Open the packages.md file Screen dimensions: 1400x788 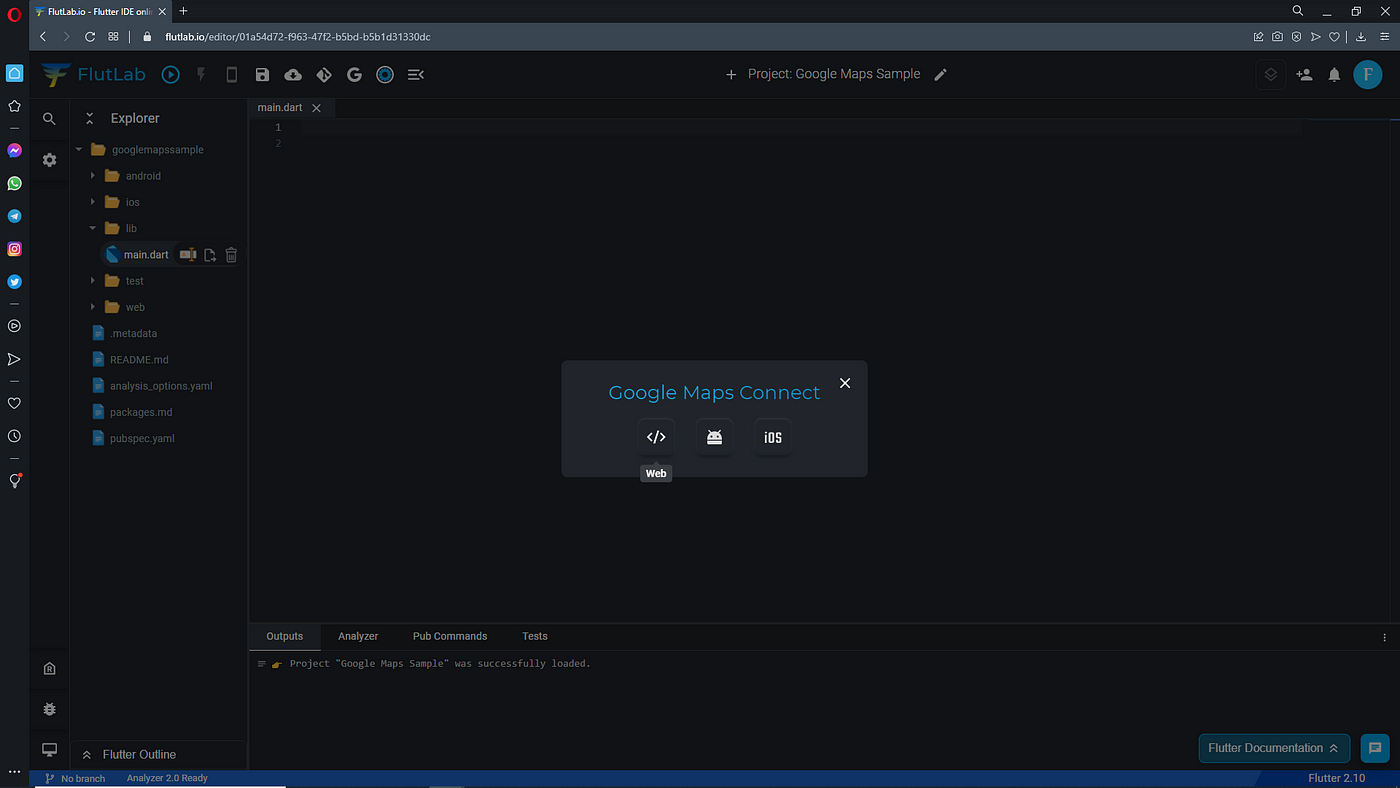[141, 412]
